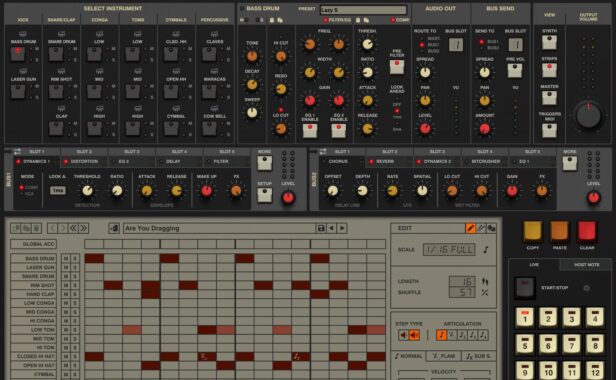Click the percent icon next to Shuffle
This screenshot has height=380, width=616.
pos(485,292)
